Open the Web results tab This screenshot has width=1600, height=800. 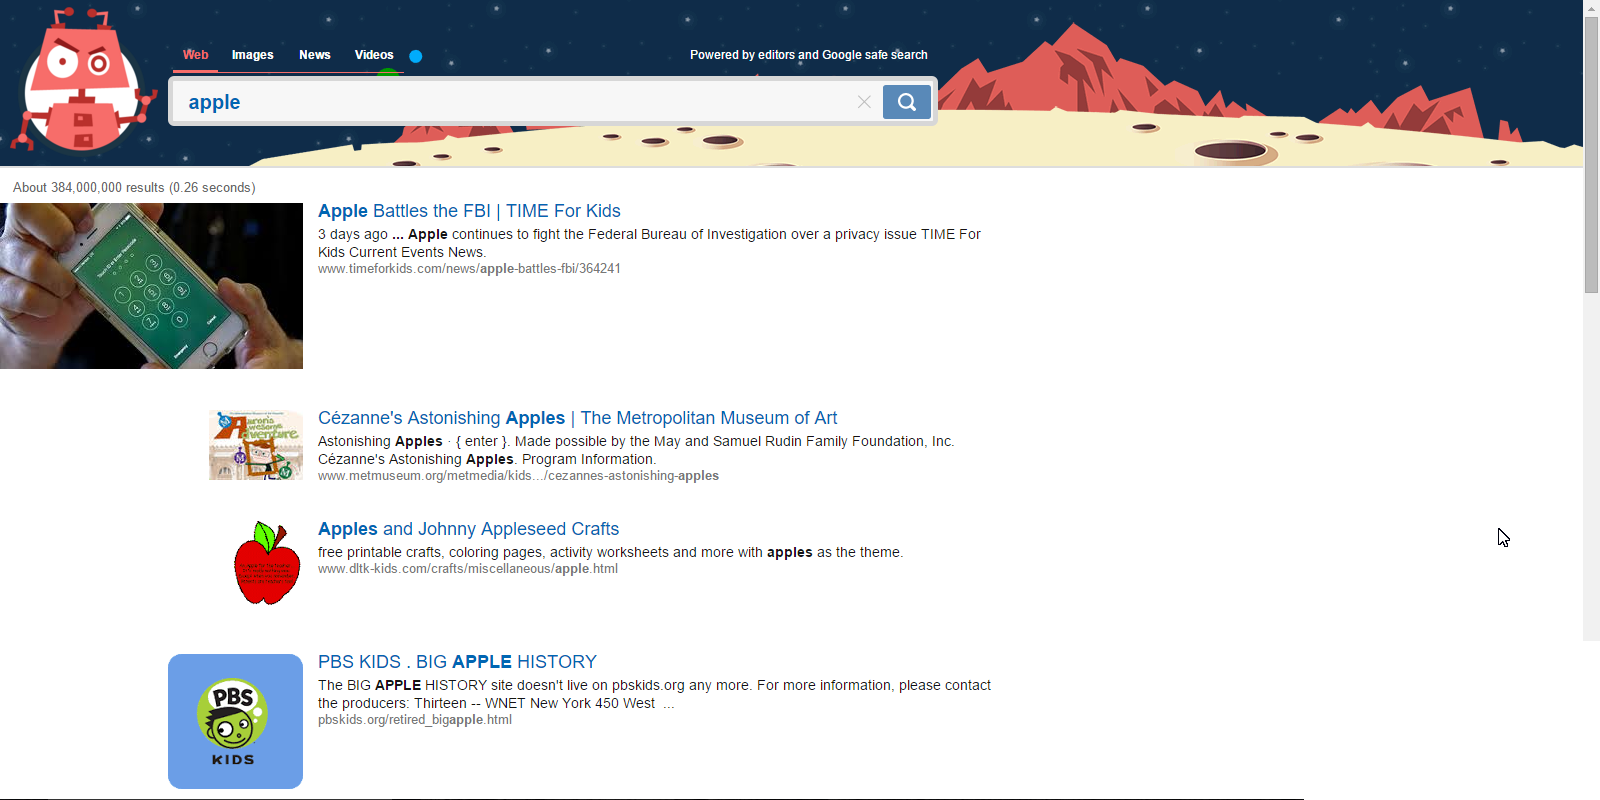point(195,55)
